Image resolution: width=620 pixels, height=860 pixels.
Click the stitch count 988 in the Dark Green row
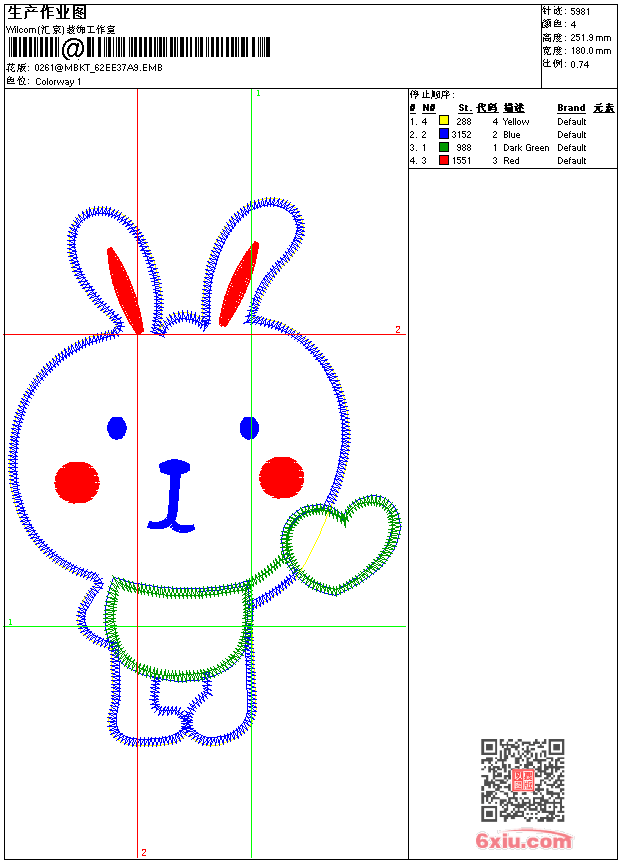click(x=464, y=148)
